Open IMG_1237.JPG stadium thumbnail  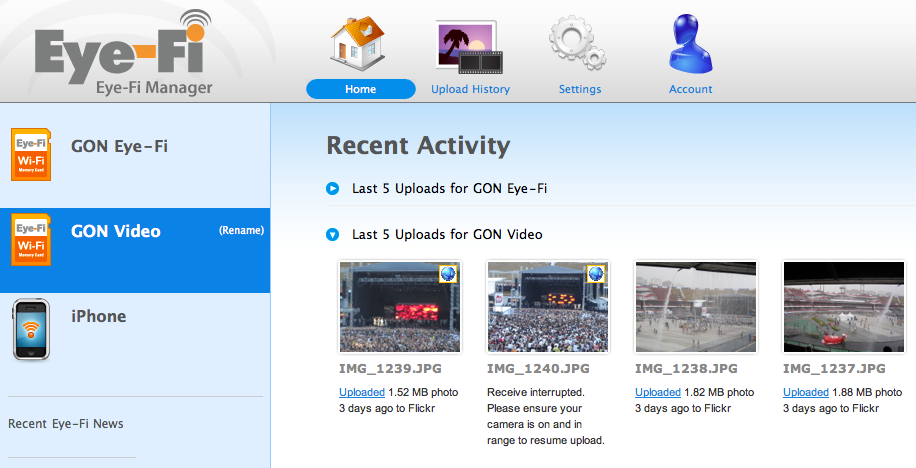tap(844, 307)
